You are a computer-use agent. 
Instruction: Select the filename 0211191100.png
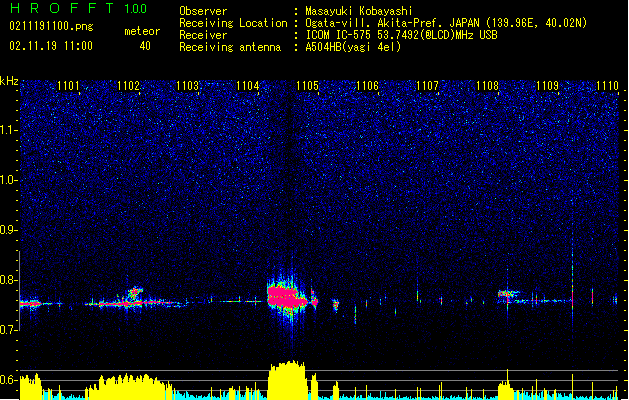[51, 26]
